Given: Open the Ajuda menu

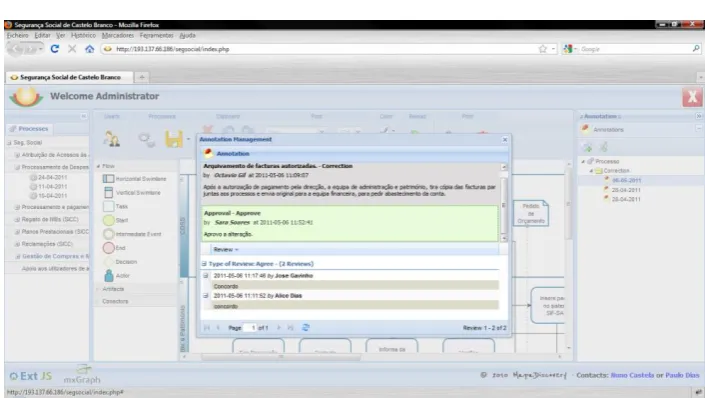Looking at the screenshot, I should click(187, 35).
